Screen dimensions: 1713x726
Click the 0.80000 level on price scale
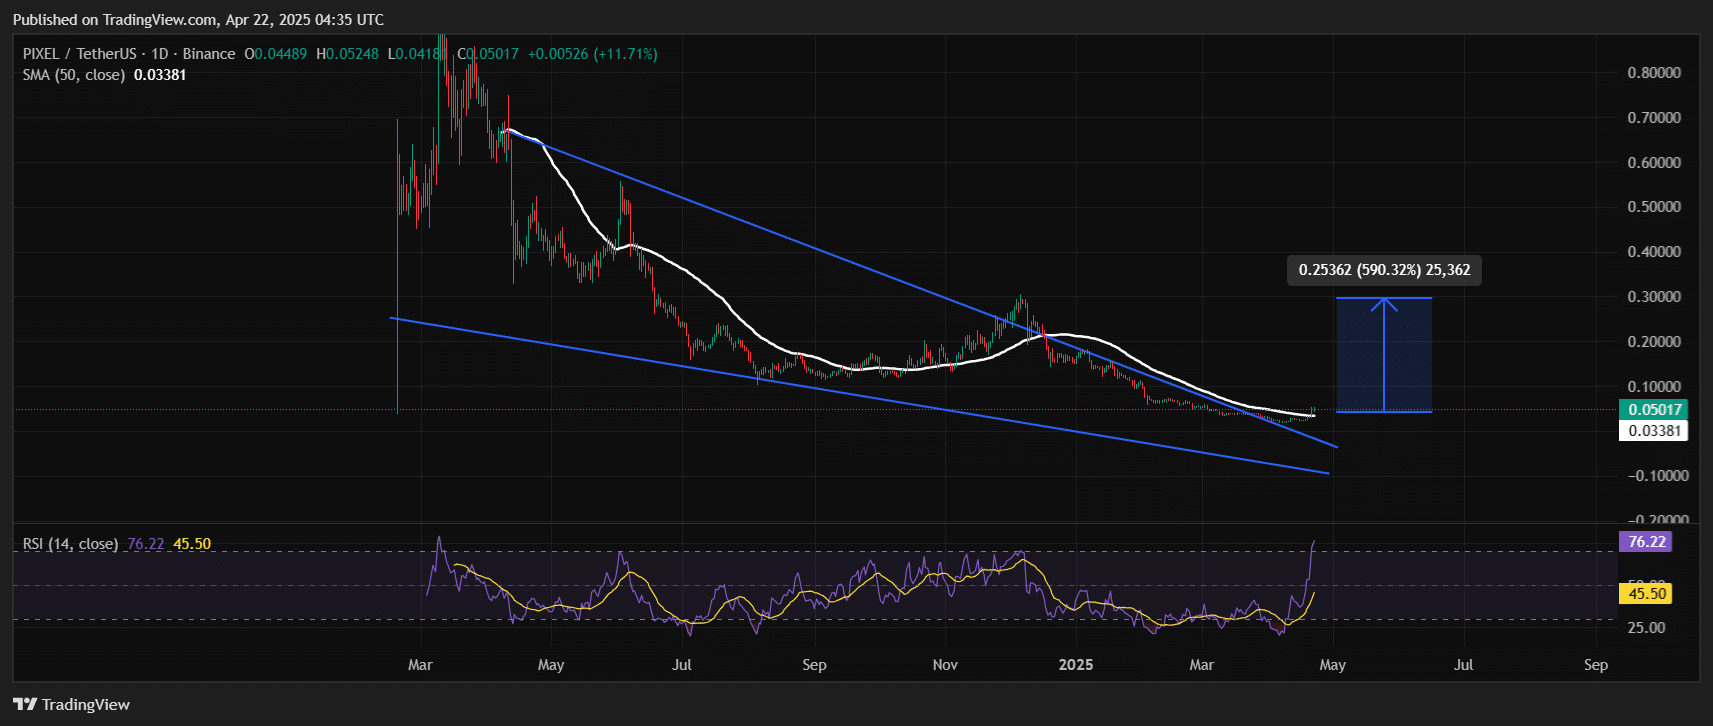(1653, 73)
